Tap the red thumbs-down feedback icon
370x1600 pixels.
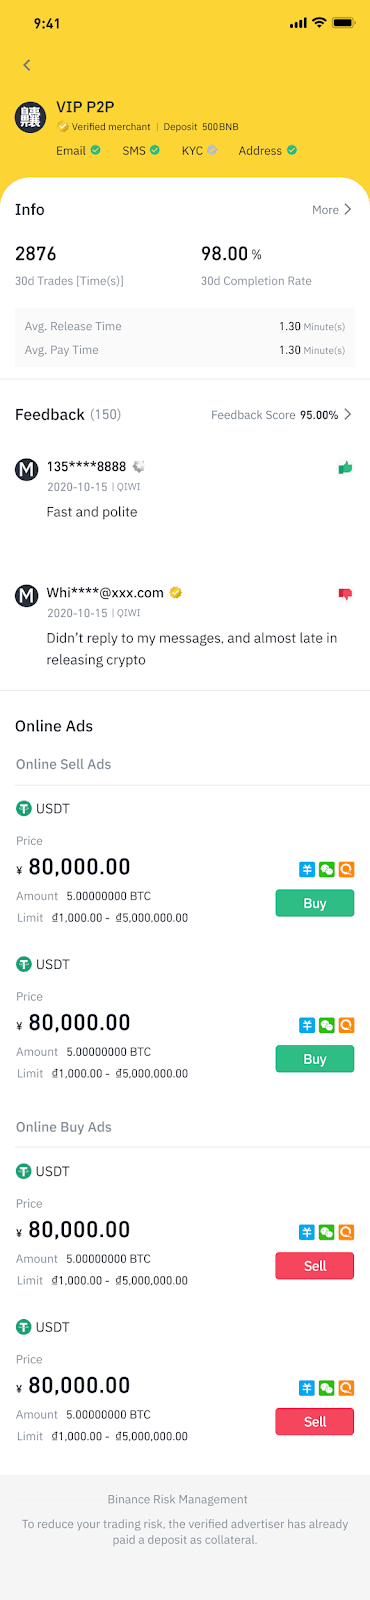tap(345, 594)
